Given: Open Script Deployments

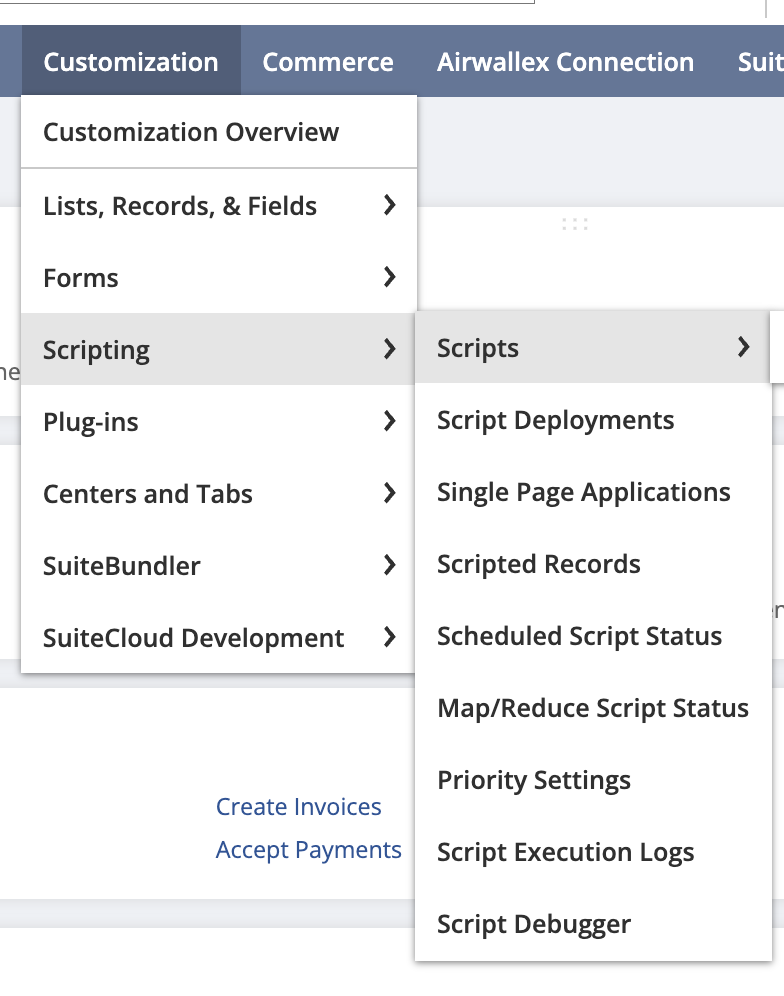Looking at the screenshot, I should pyautogui.click(x=555, y=420).
